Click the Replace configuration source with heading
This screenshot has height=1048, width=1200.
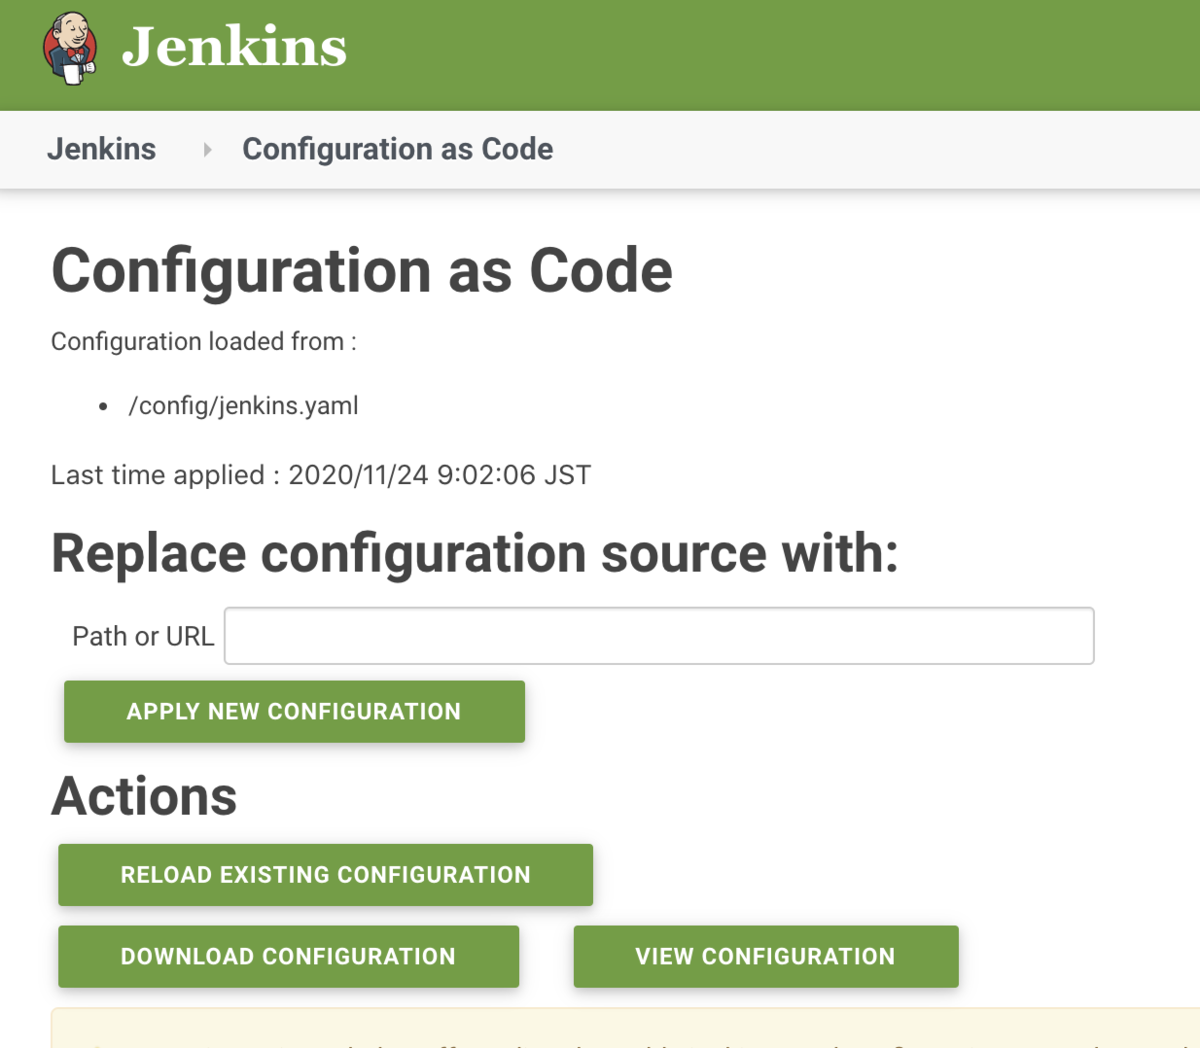point(475,553)
